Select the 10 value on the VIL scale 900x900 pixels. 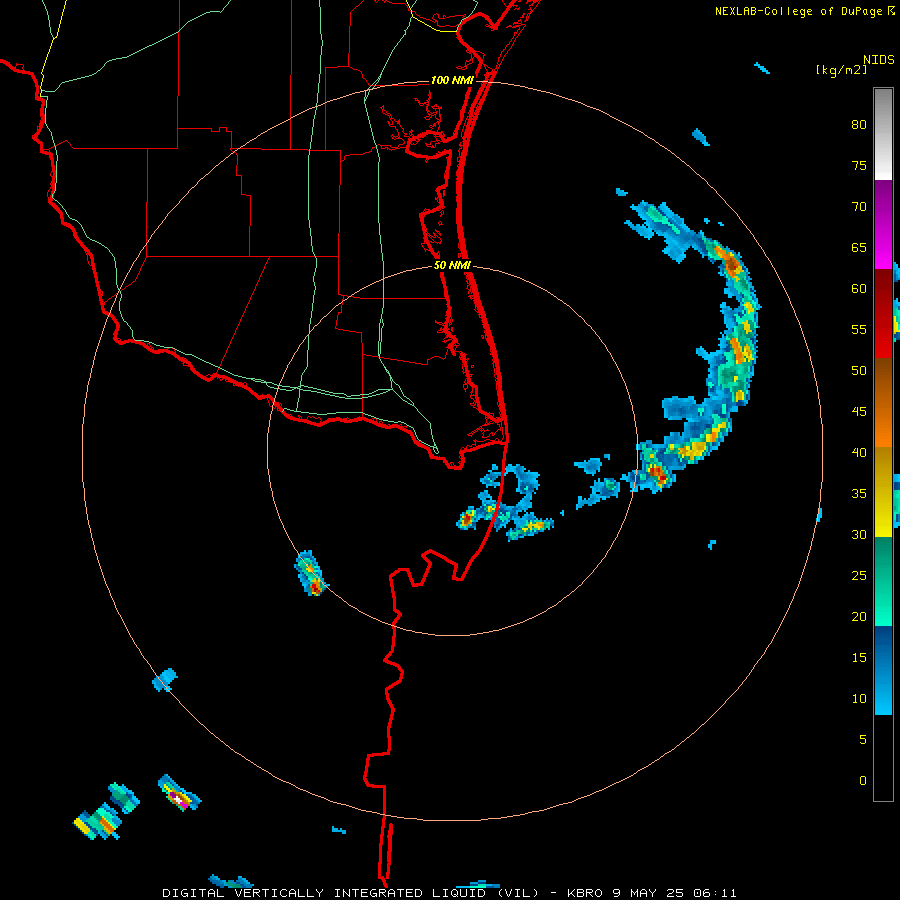(859, 699)
